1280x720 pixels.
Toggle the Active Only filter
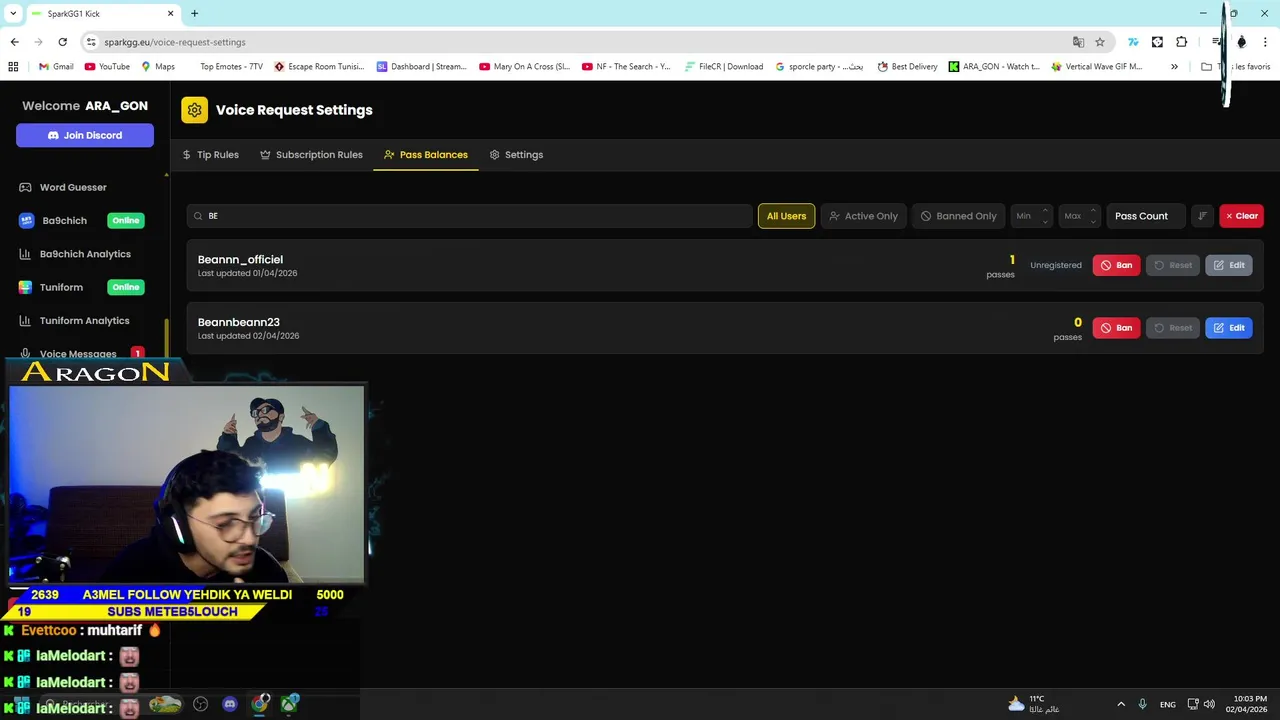[x=863, y=216]
